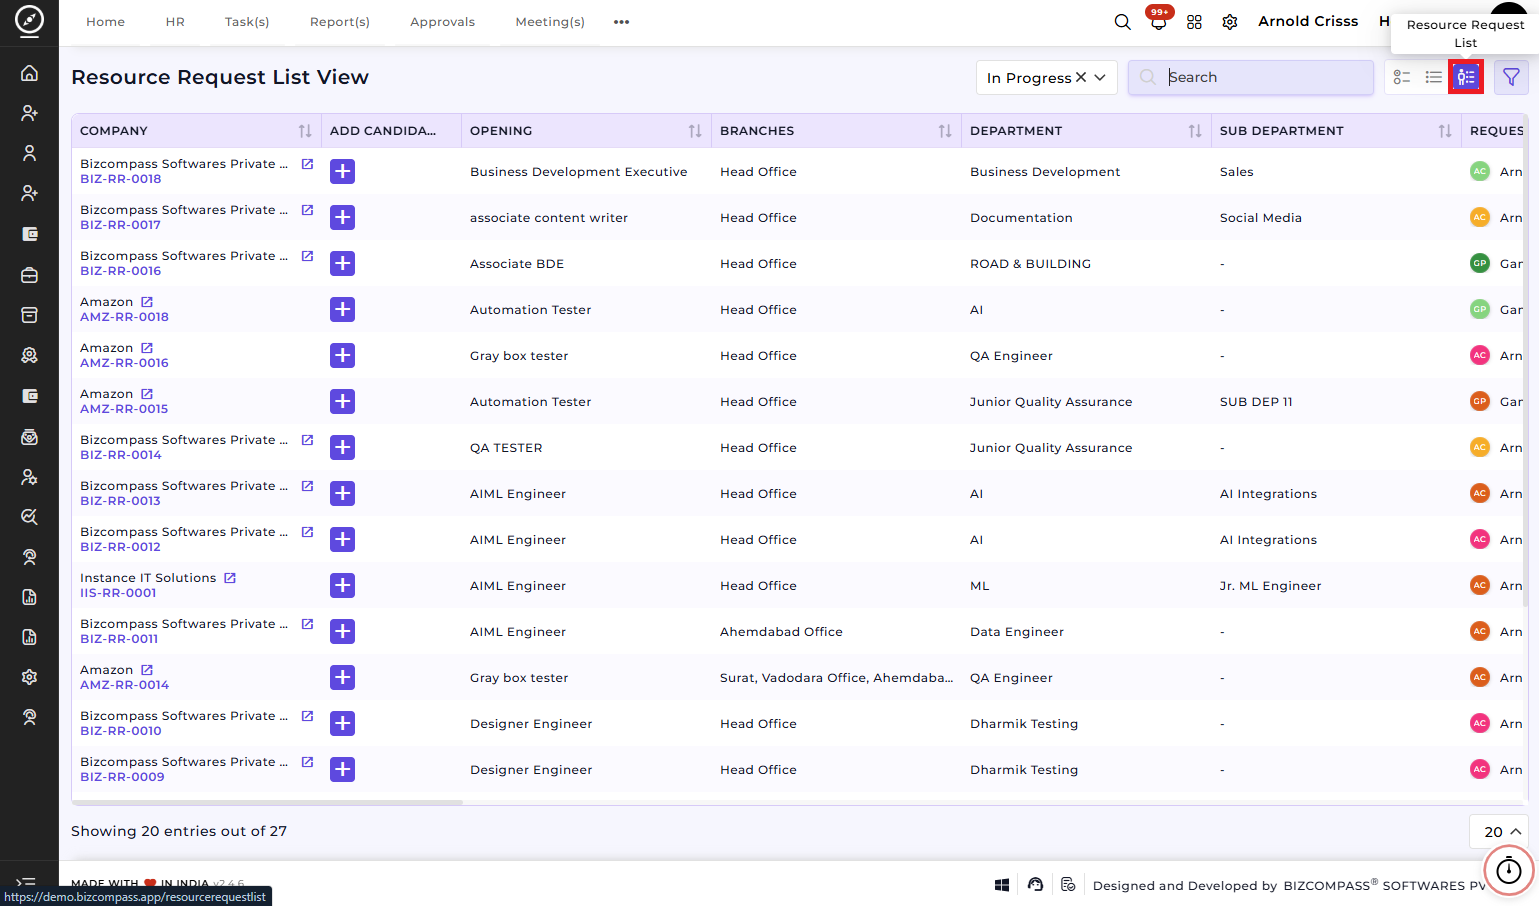Open external link icon beside BIZ-RR-0018 company

[x=307, y=164]
